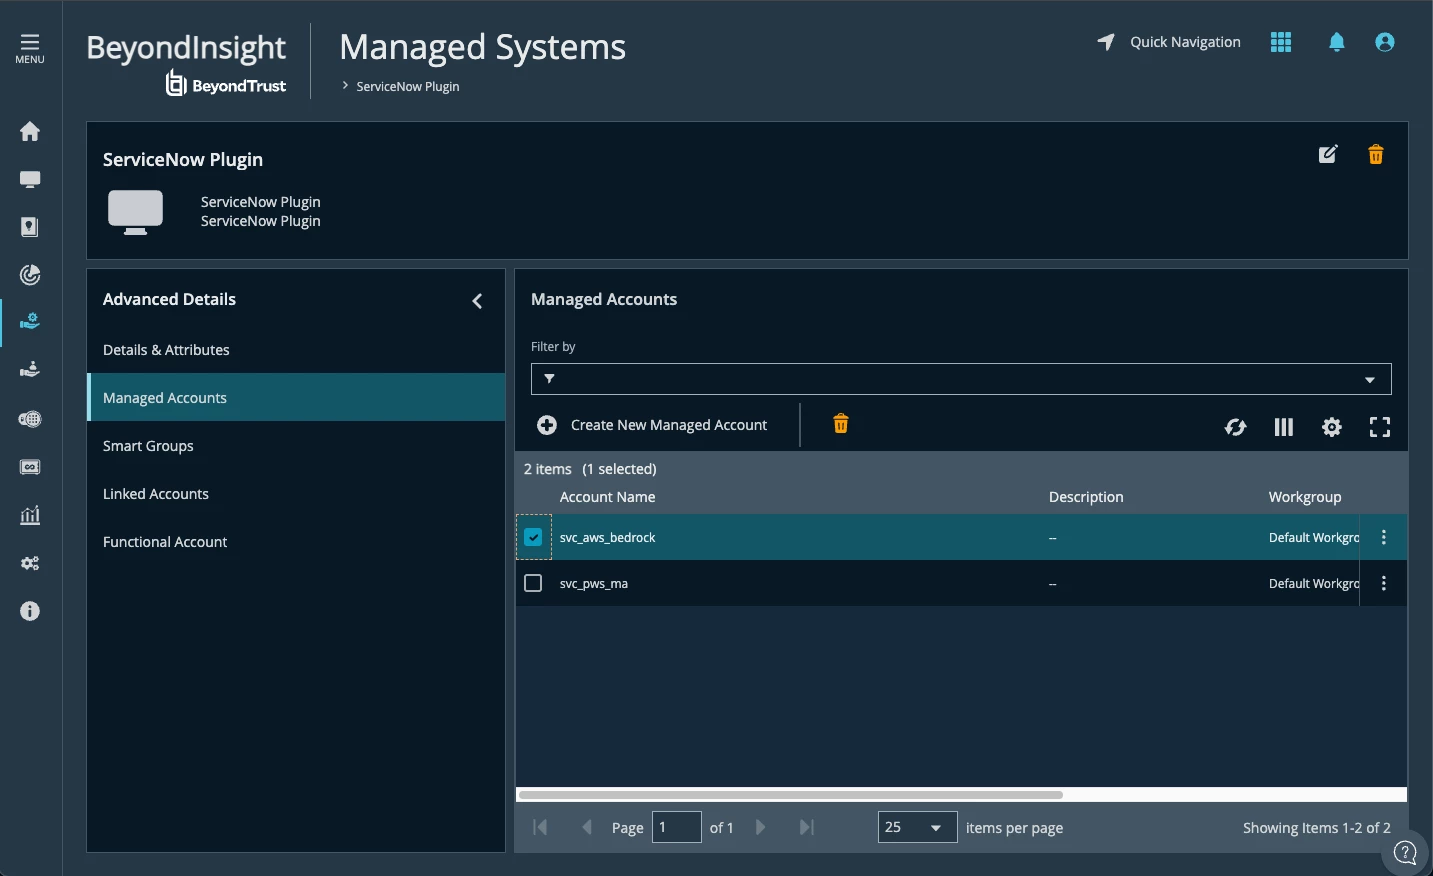Click the system monitor thumbnail image
The height and width of the screenshot is (876, 1433).
pyautogui.click(x=135, y=212)
